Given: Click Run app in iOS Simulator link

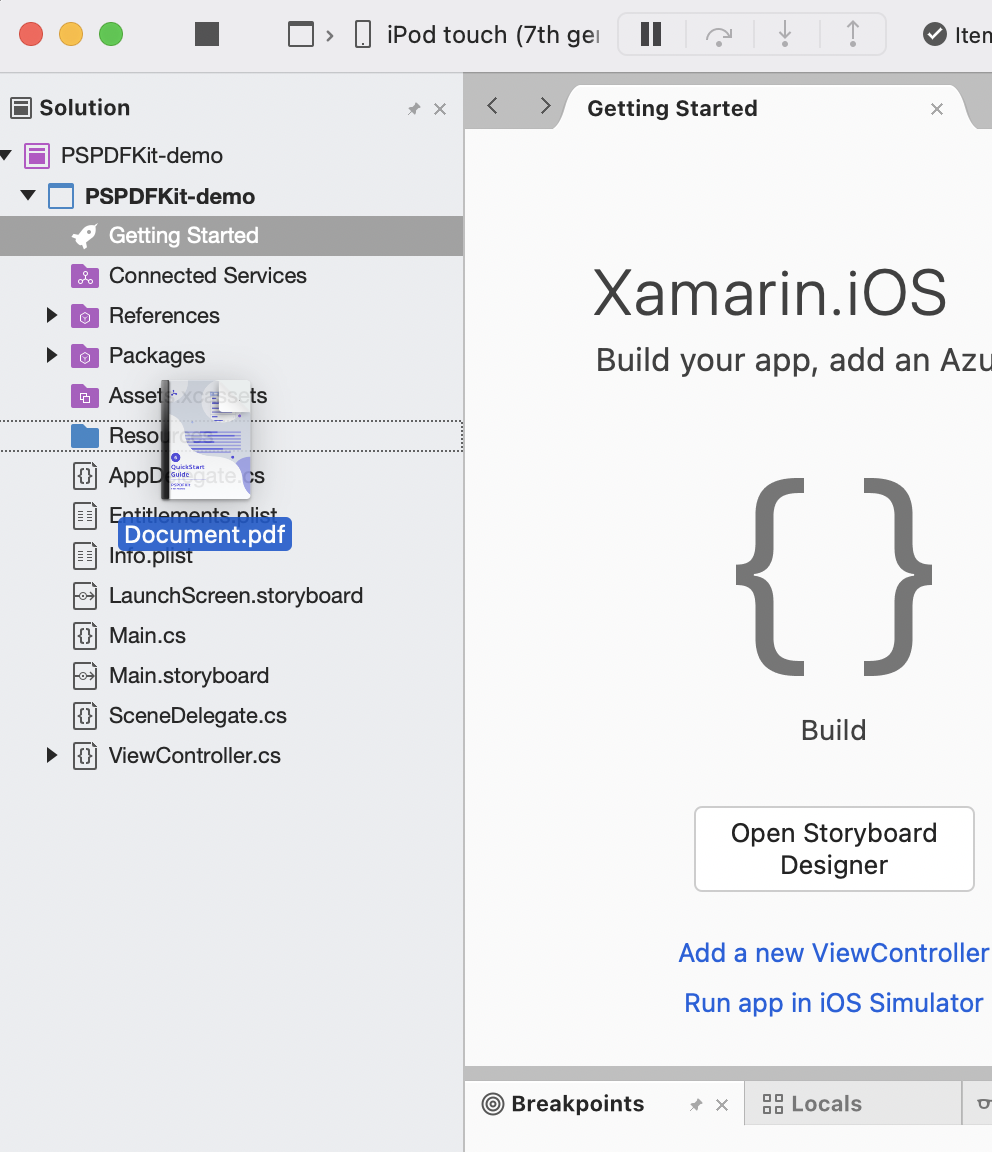Looking at the screenshot, I should coord(833,1003).
